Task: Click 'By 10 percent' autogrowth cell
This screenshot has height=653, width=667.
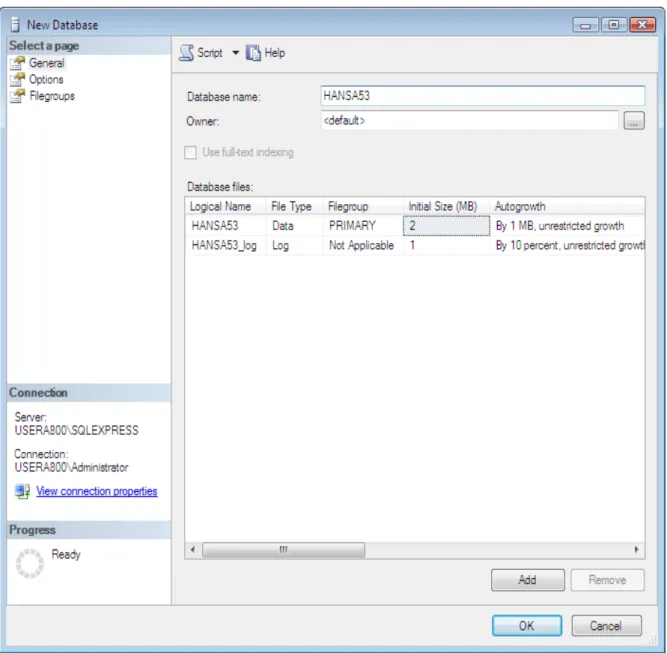Action: (x=567, y=245)
